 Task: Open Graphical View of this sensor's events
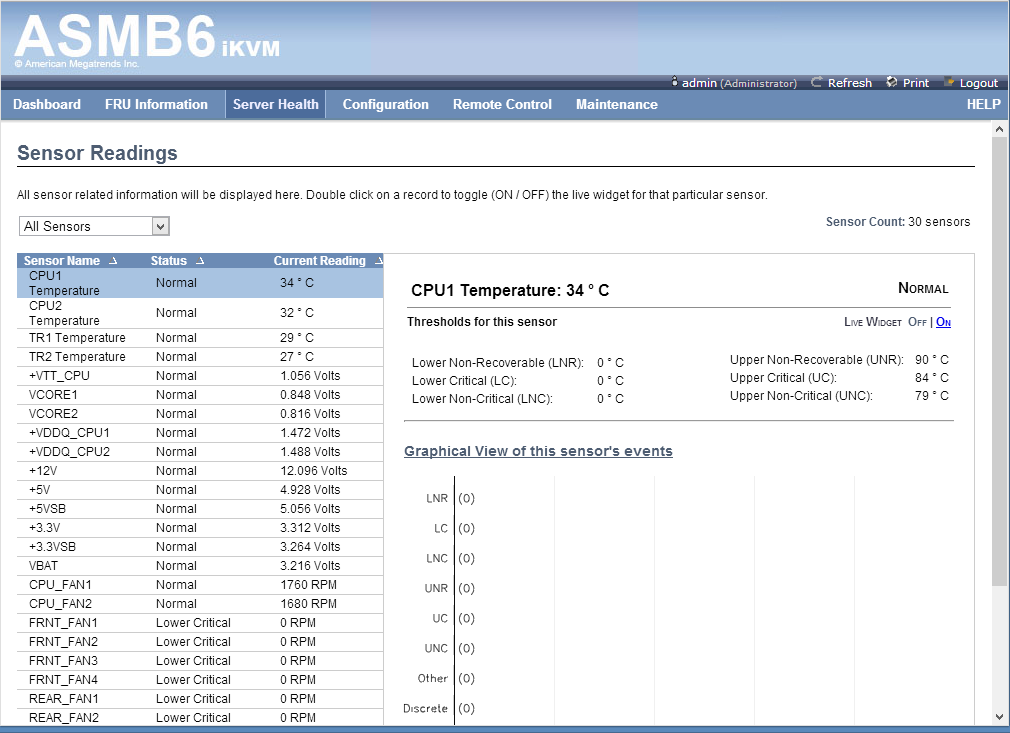(538, 452)
